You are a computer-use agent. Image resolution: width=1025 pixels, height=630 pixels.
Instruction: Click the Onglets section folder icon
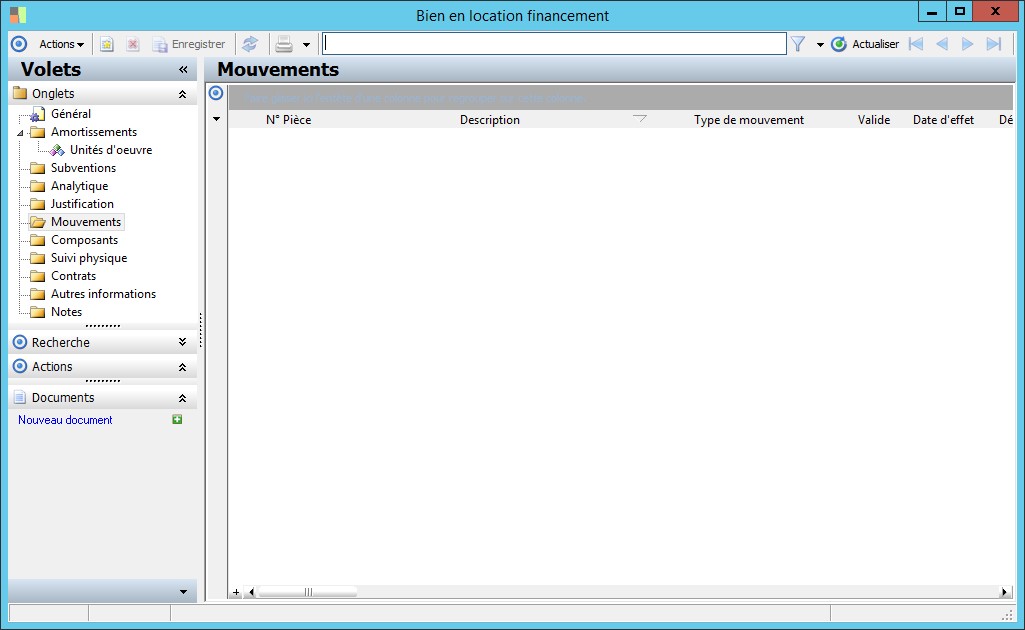click(x=20, y=93)
